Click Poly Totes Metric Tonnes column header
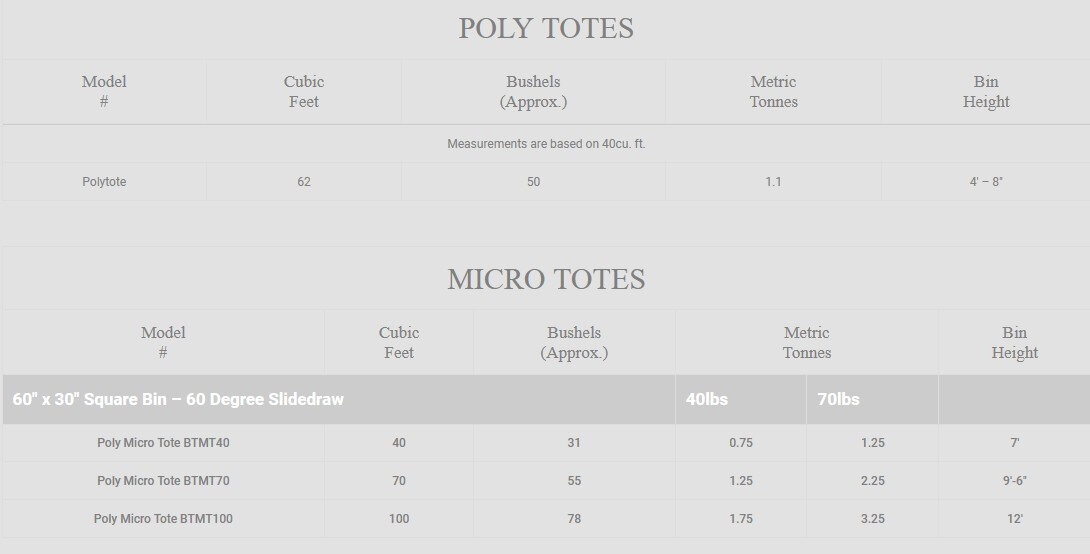This screenshot has height=554, width=1090. [773, 92]
